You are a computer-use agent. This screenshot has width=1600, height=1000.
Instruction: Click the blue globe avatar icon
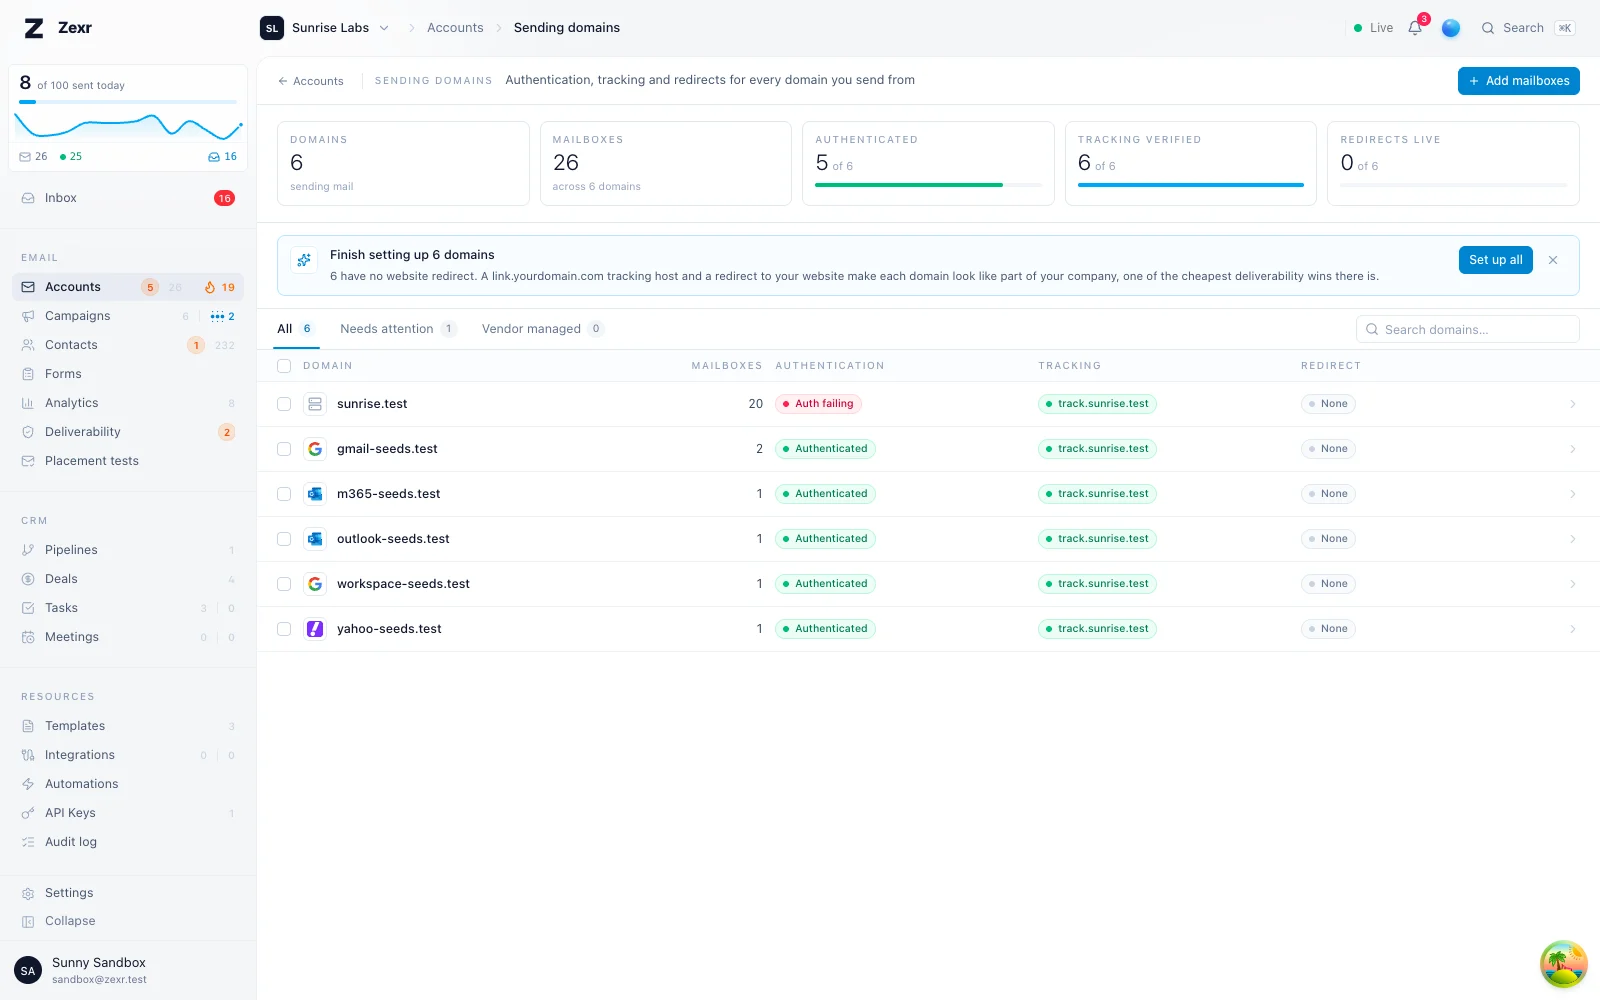1451,28
